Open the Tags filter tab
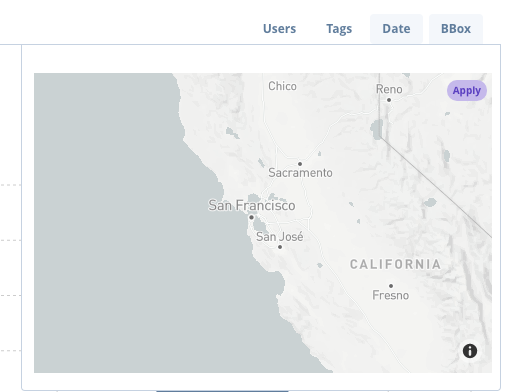This screenshot has width=518, height=392. point(339,29)
